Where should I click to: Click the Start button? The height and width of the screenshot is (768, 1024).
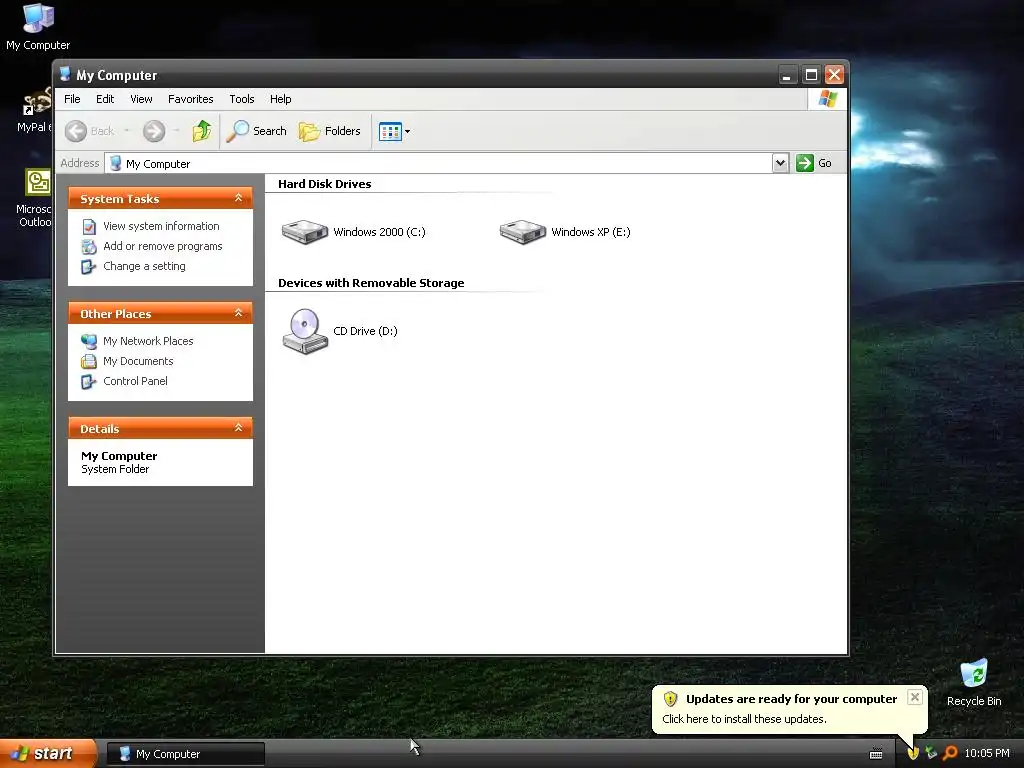48,753
